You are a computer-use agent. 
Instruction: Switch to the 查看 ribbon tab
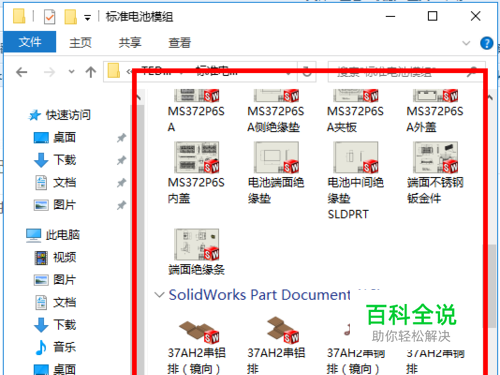180,43
